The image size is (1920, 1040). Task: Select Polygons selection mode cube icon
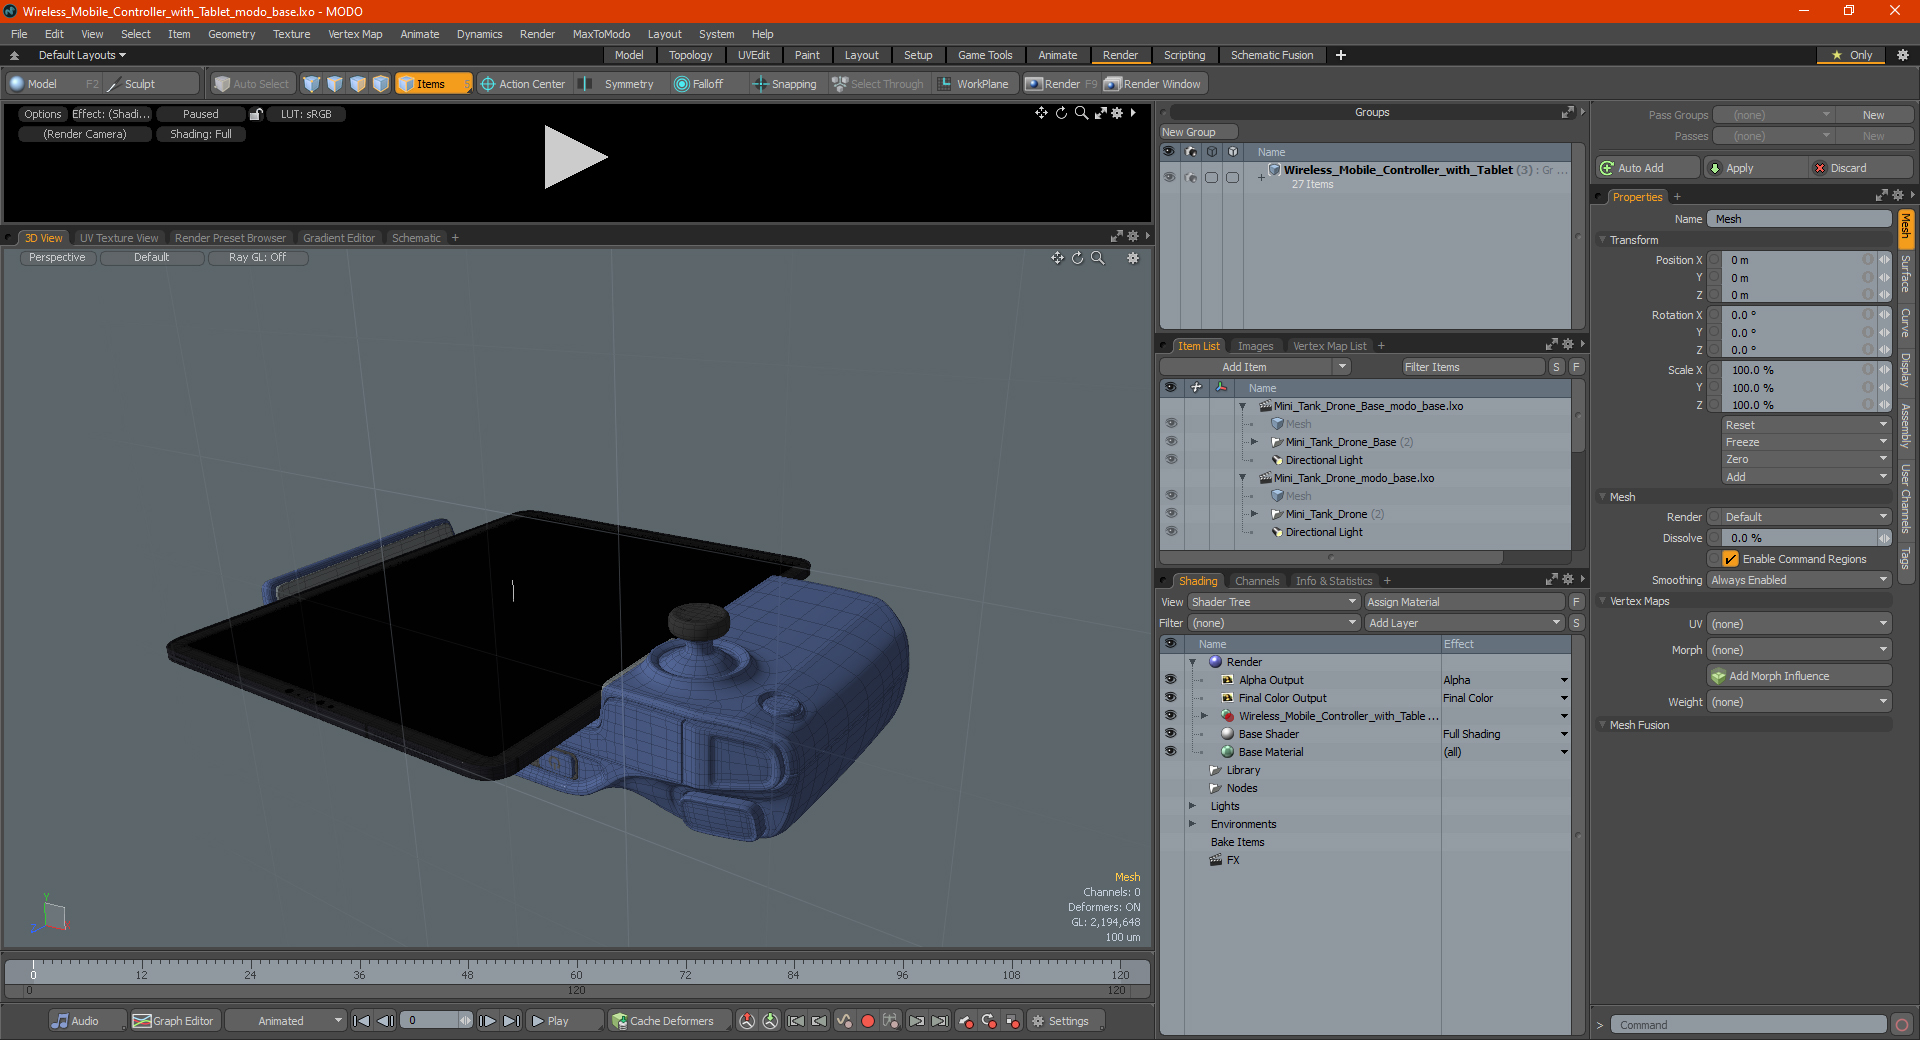pos(358,84)
